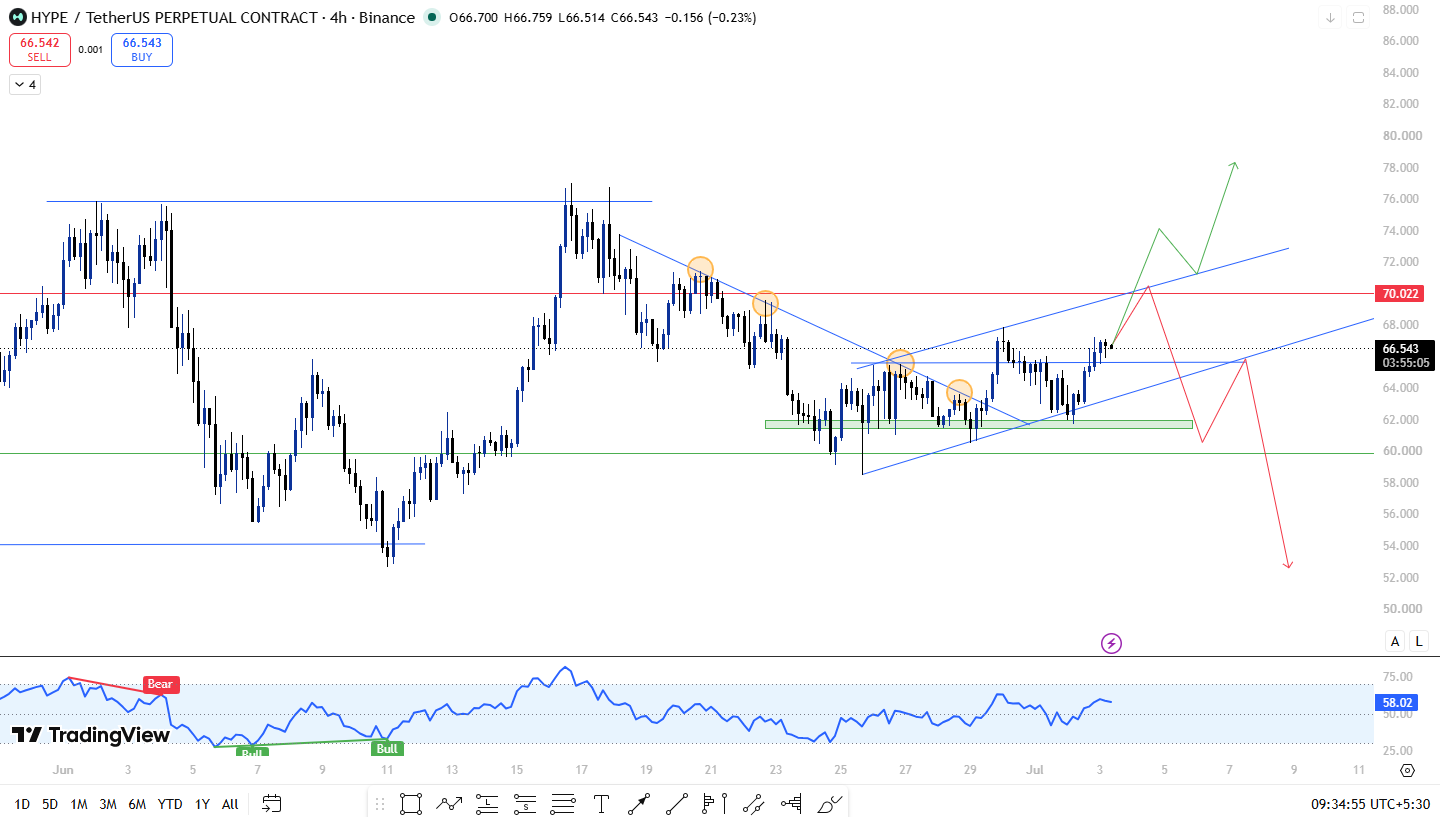This screenshot has height=817, width=1440.
Task: Click the down arrow button at top right
Action: pyautogui.click(x=1330, y=17)
